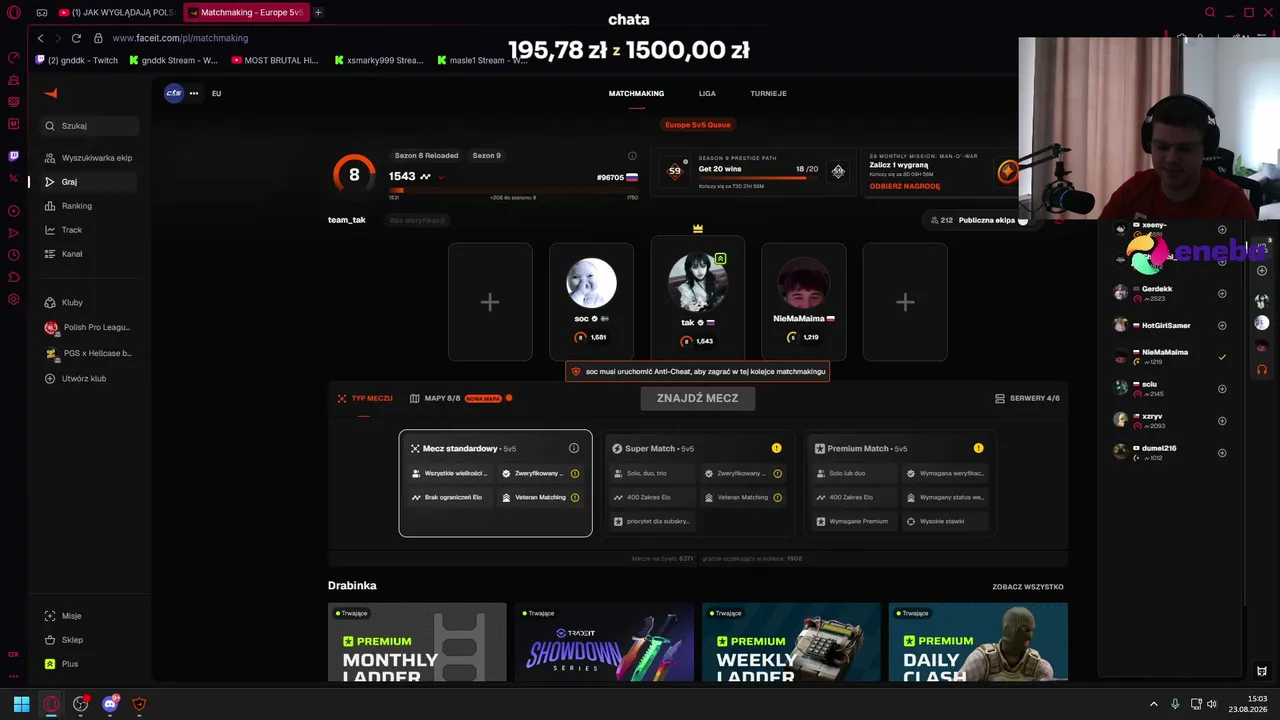
Task: Click the Europe 5v5 Queue badge
Action: (698, 125)
